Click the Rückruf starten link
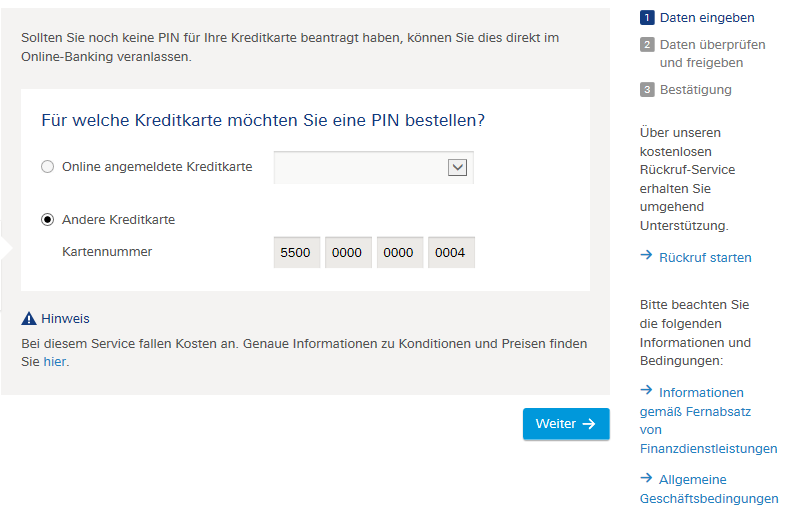The height and width of the screenshot is (520, 797). (705, 258)
